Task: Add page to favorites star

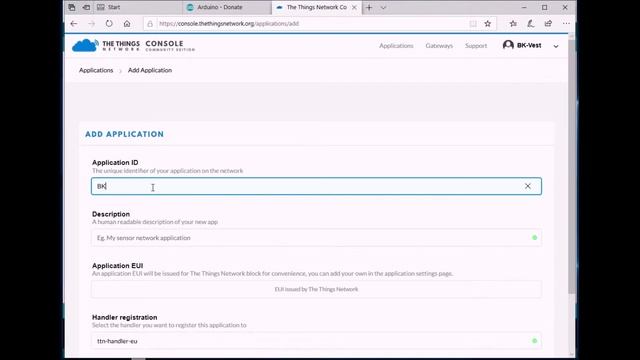Action: click(x=488, y=24)
